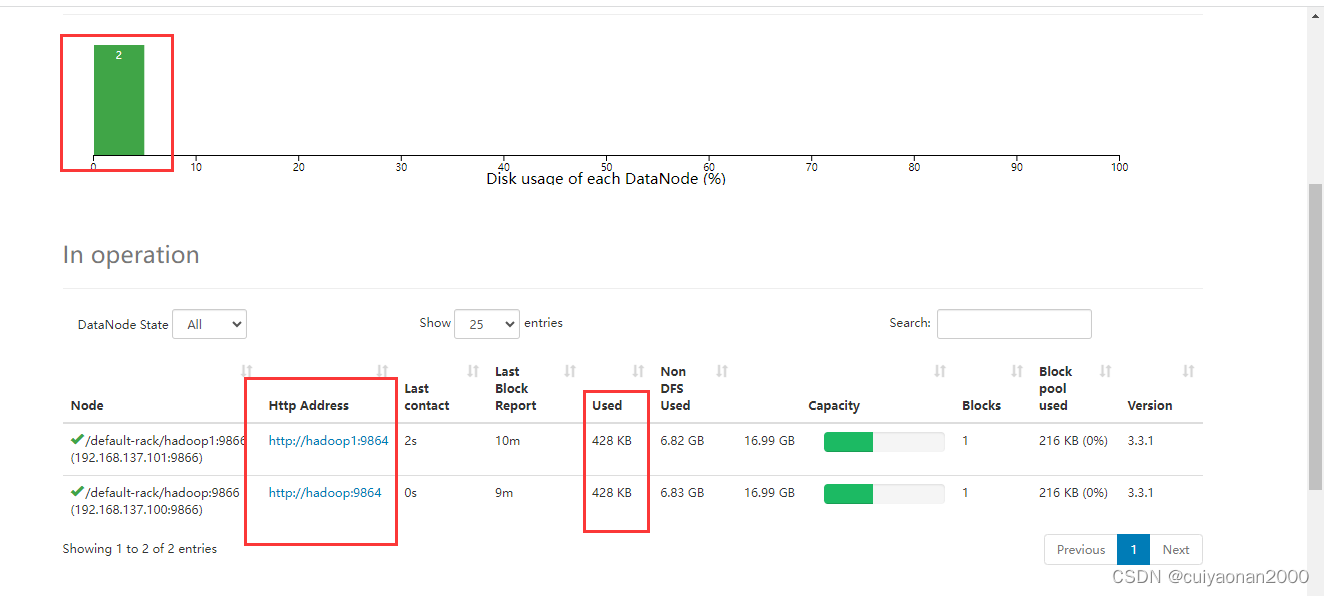
Task: Open the Show entries count dropdown
Action: [x=487, y=324]
